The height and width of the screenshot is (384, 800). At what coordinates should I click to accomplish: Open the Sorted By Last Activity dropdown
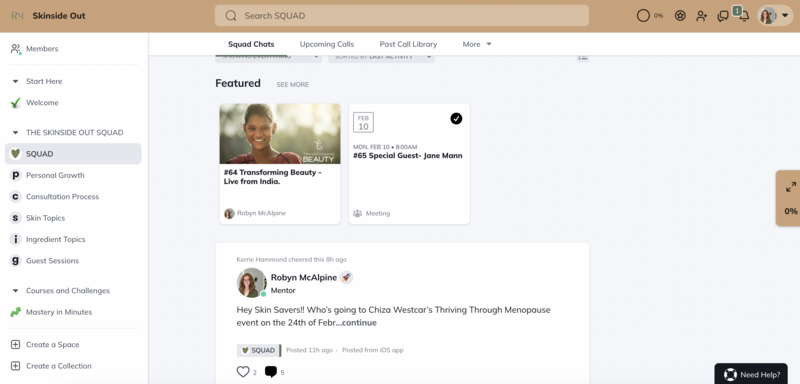[381, 58]
